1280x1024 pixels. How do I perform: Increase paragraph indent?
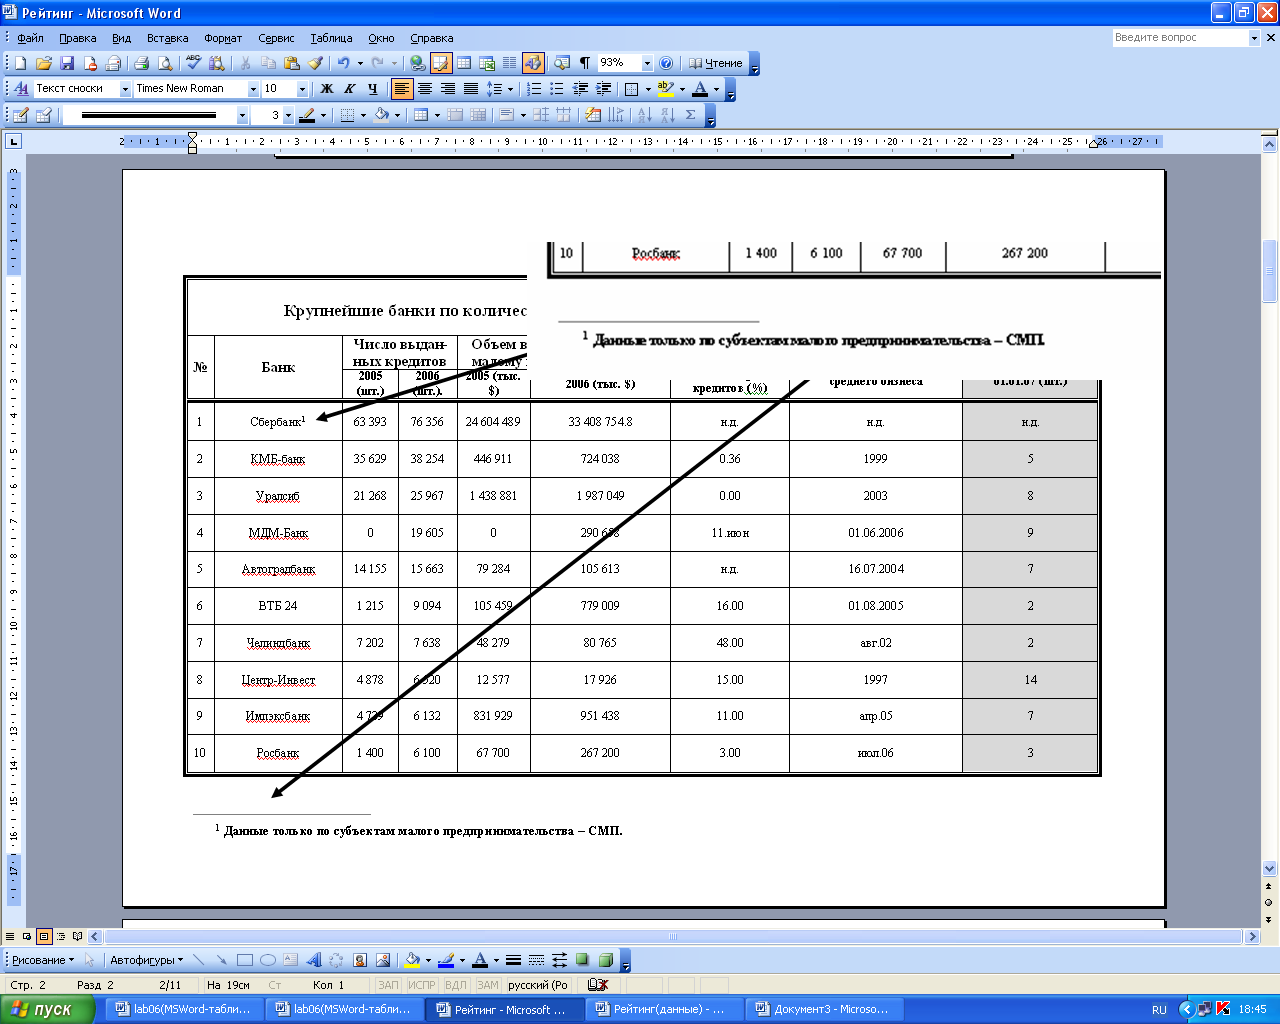pyautogui.click(x=604, y=89)
